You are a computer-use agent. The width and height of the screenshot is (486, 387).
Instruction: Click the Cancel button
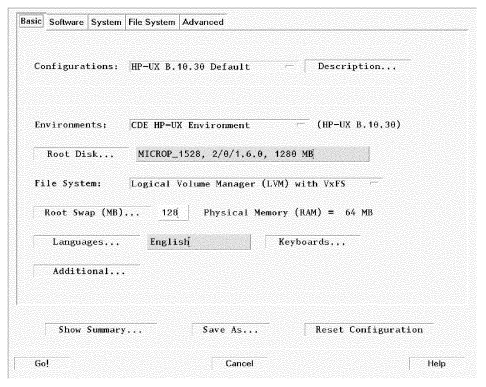[239, 364]
